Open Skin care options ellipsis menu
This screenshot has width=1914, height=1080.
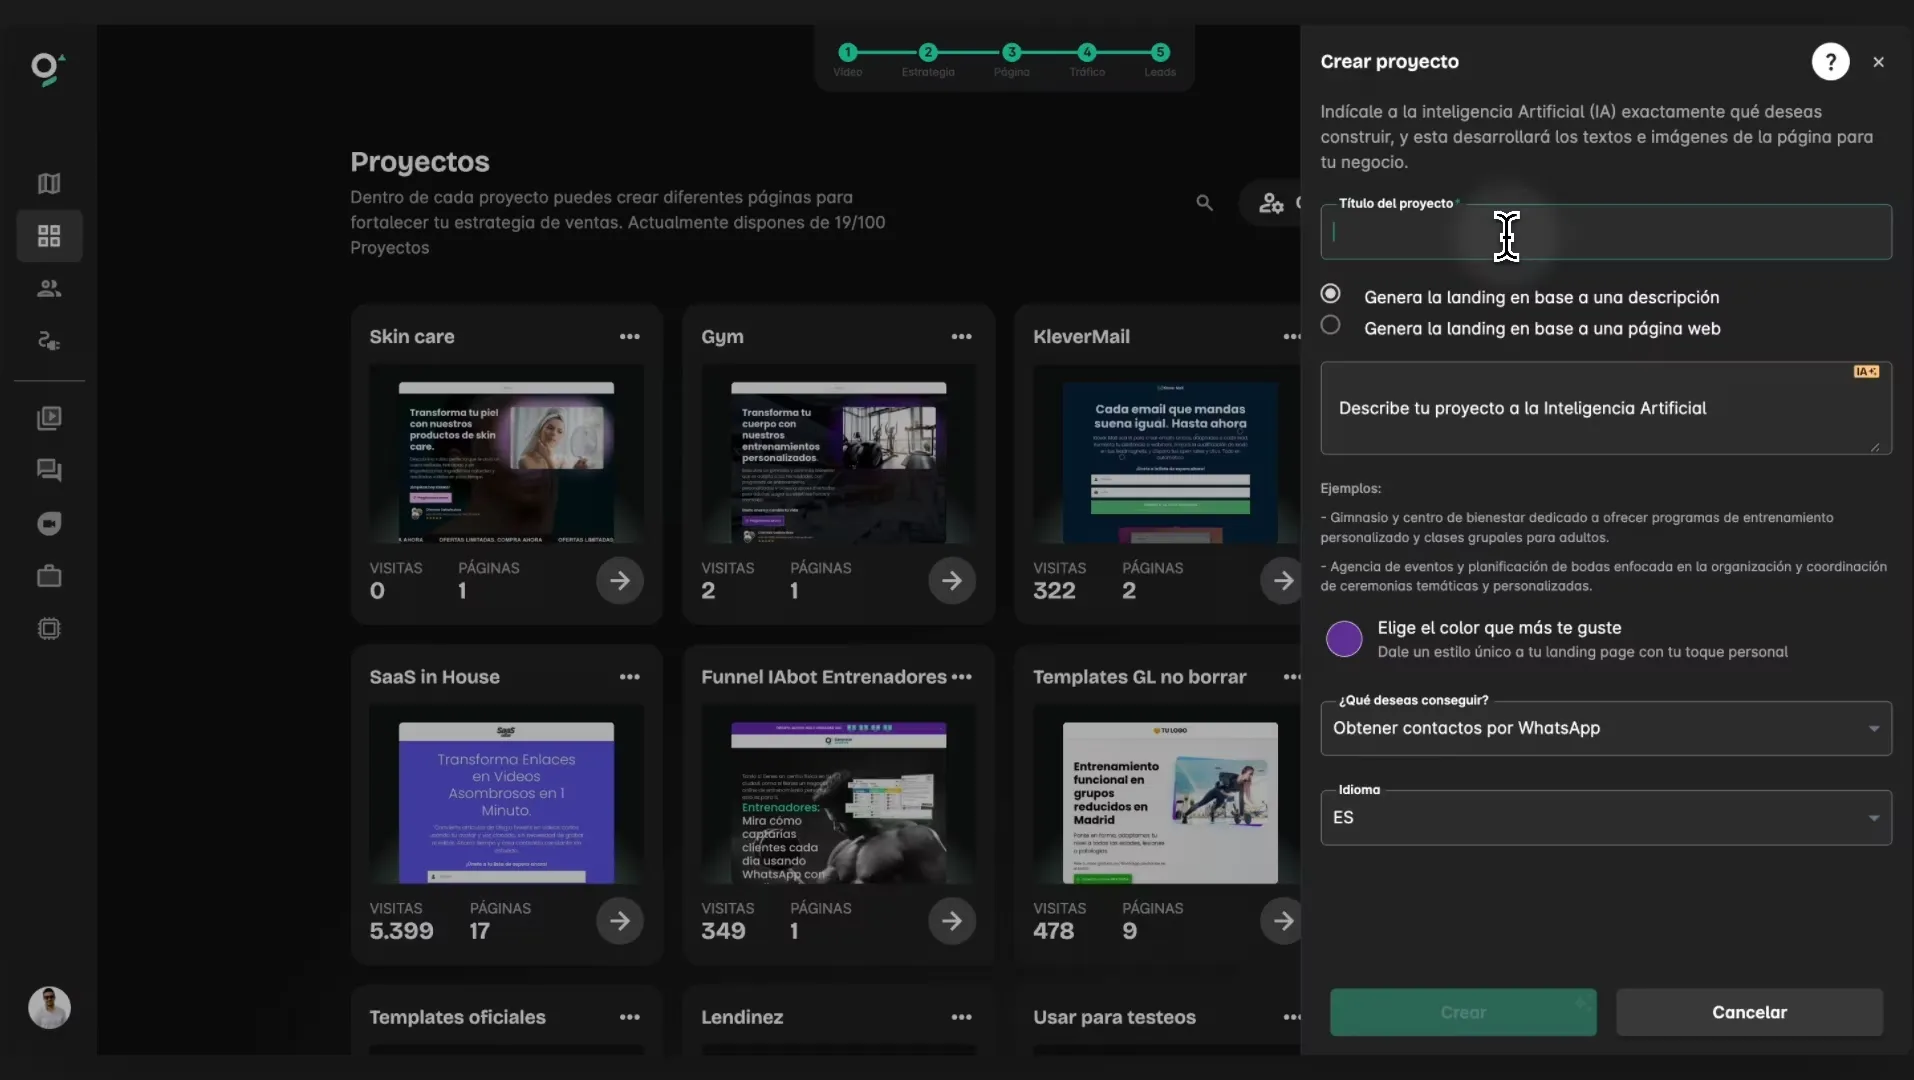point(629,337)
